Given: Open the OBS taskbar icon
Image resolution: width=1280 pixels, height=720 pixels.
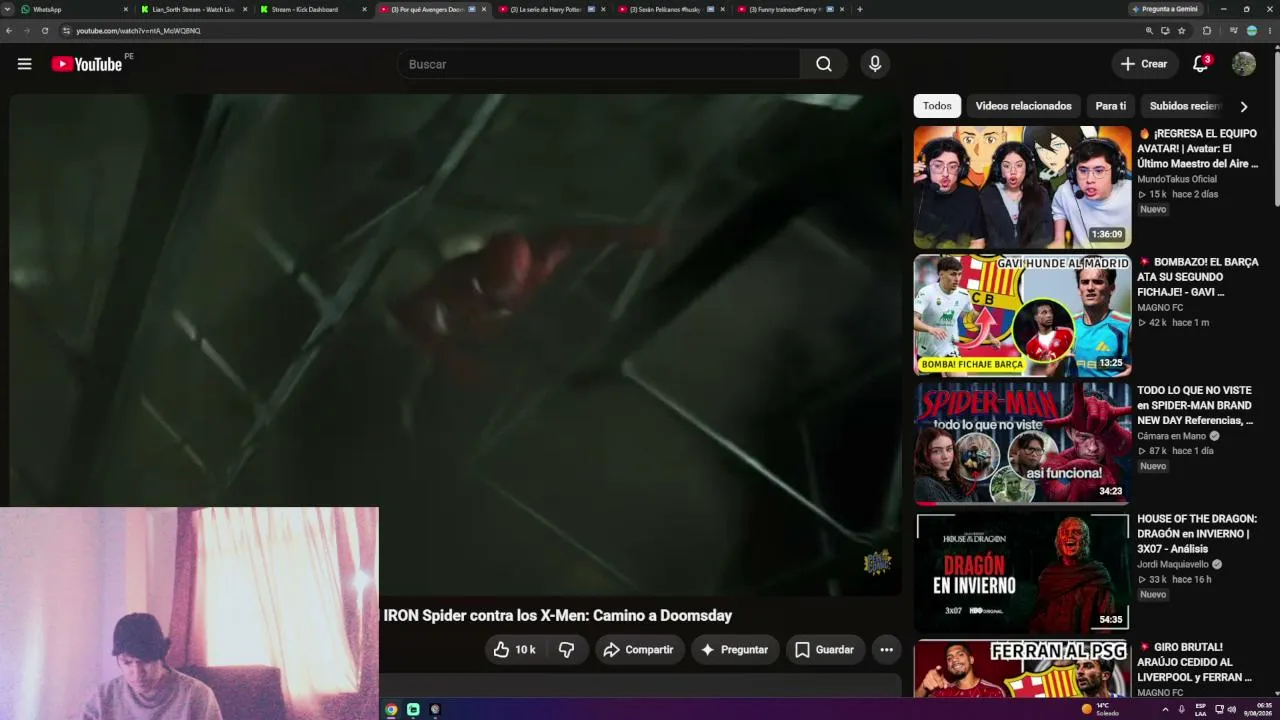Looking at the screenshot, I should (435, 709).
